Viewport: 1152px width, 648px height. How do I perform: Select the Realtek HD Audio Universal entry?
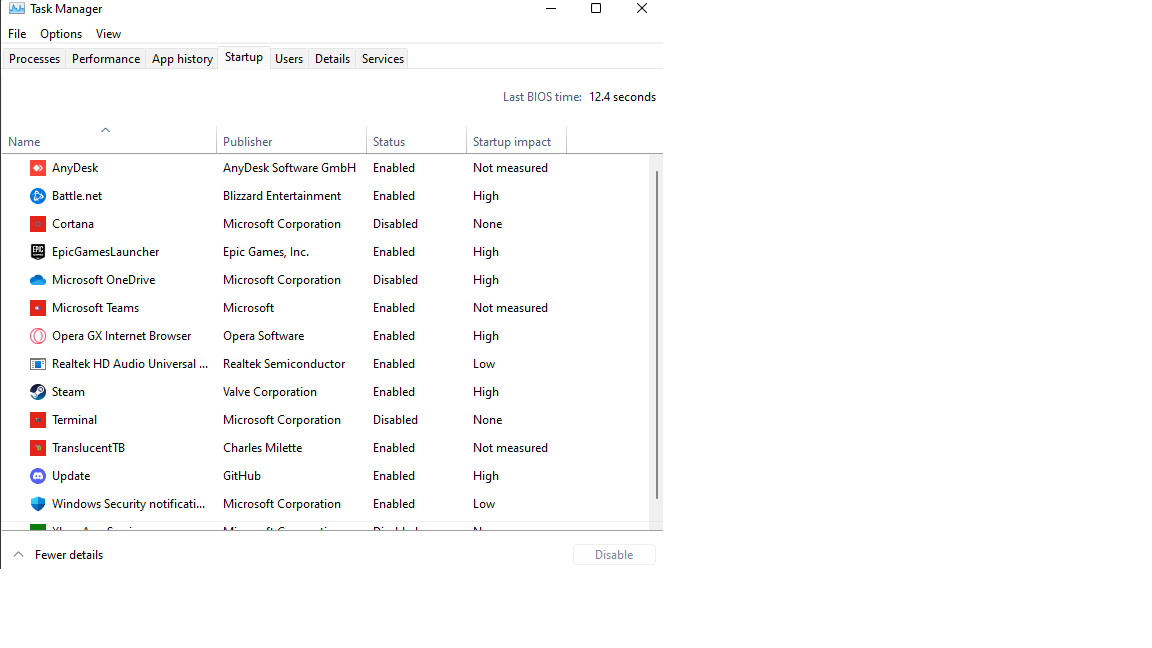coord(326,364)
